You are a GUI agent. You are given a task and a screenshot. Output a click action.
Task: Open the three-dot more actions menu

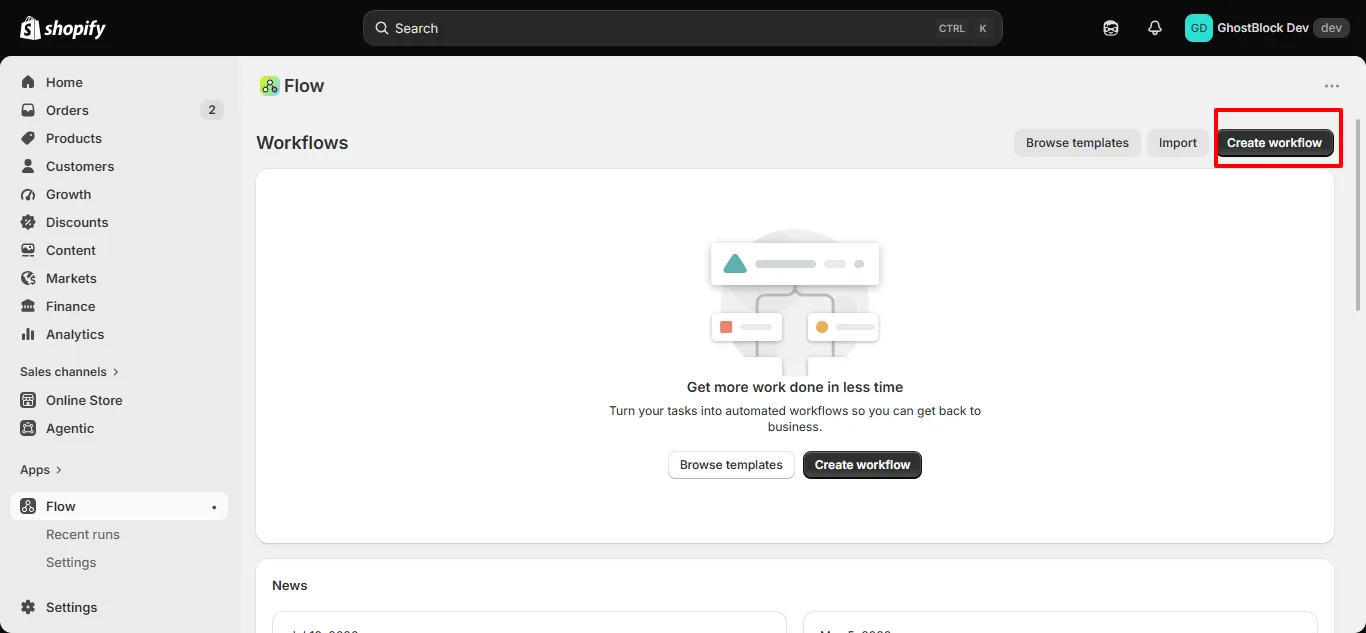click(1331, 86)
